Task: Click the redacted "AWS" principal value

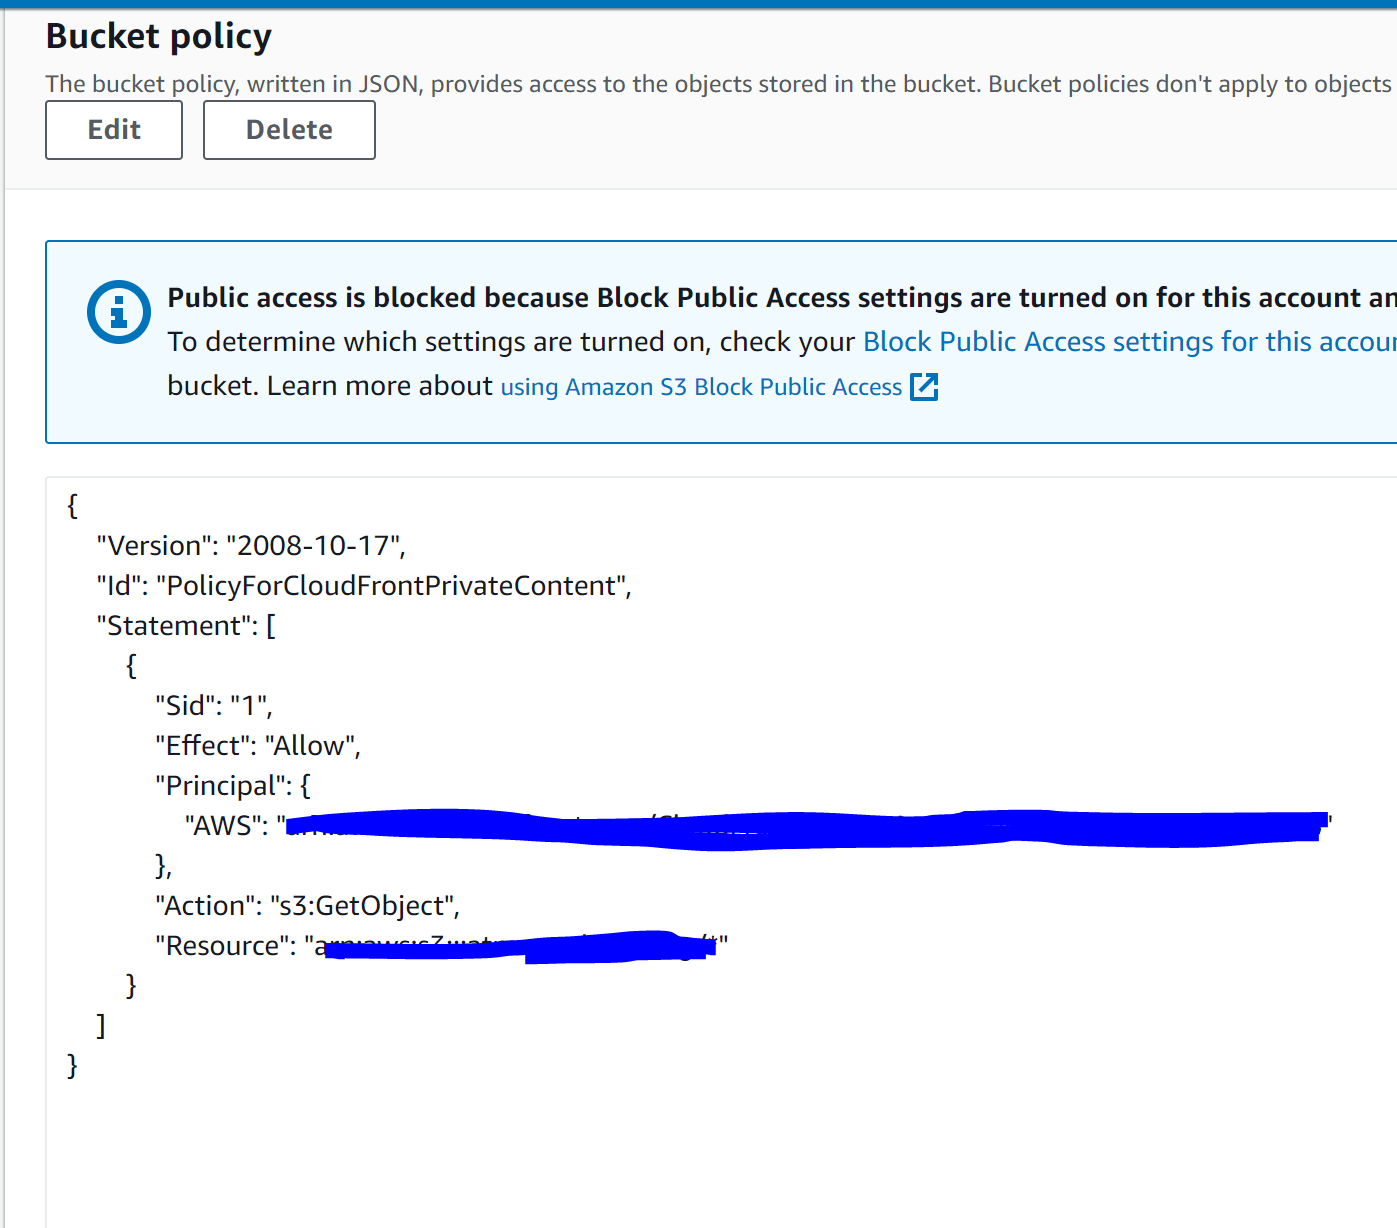Action: (x=800, y=828)
